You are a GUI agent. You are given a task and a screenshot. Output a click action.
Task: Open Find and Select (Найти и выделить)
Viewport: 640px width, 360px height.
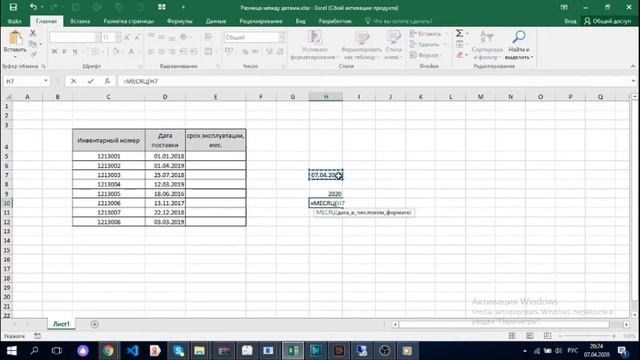[518, 45]
